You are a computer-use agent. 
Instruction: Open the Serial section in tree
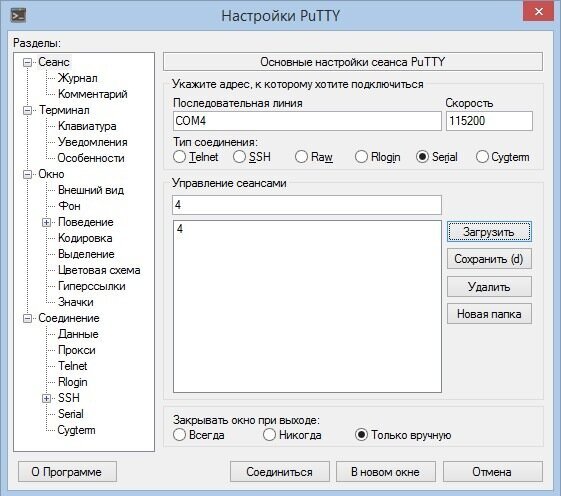click(x=70, y=414)
